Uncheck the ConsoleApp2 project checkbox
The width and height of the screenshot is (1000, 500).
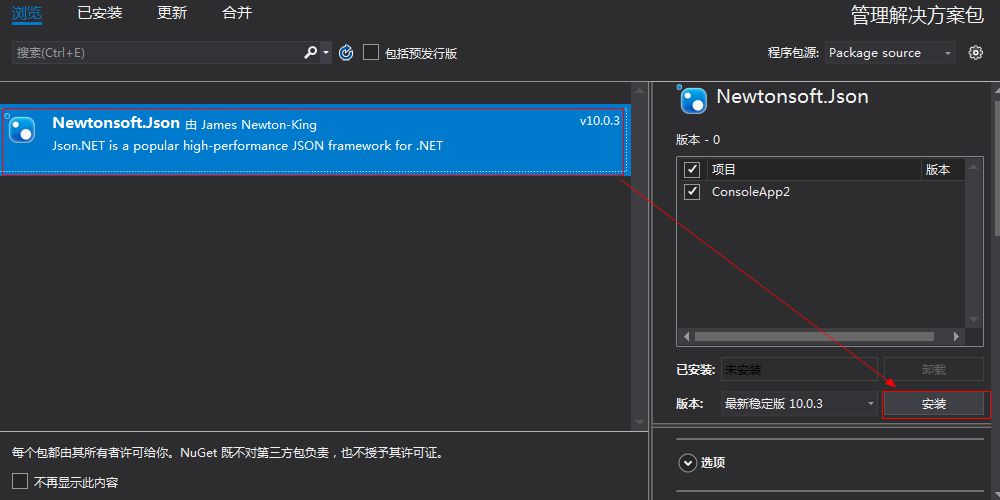click(692, 191)
